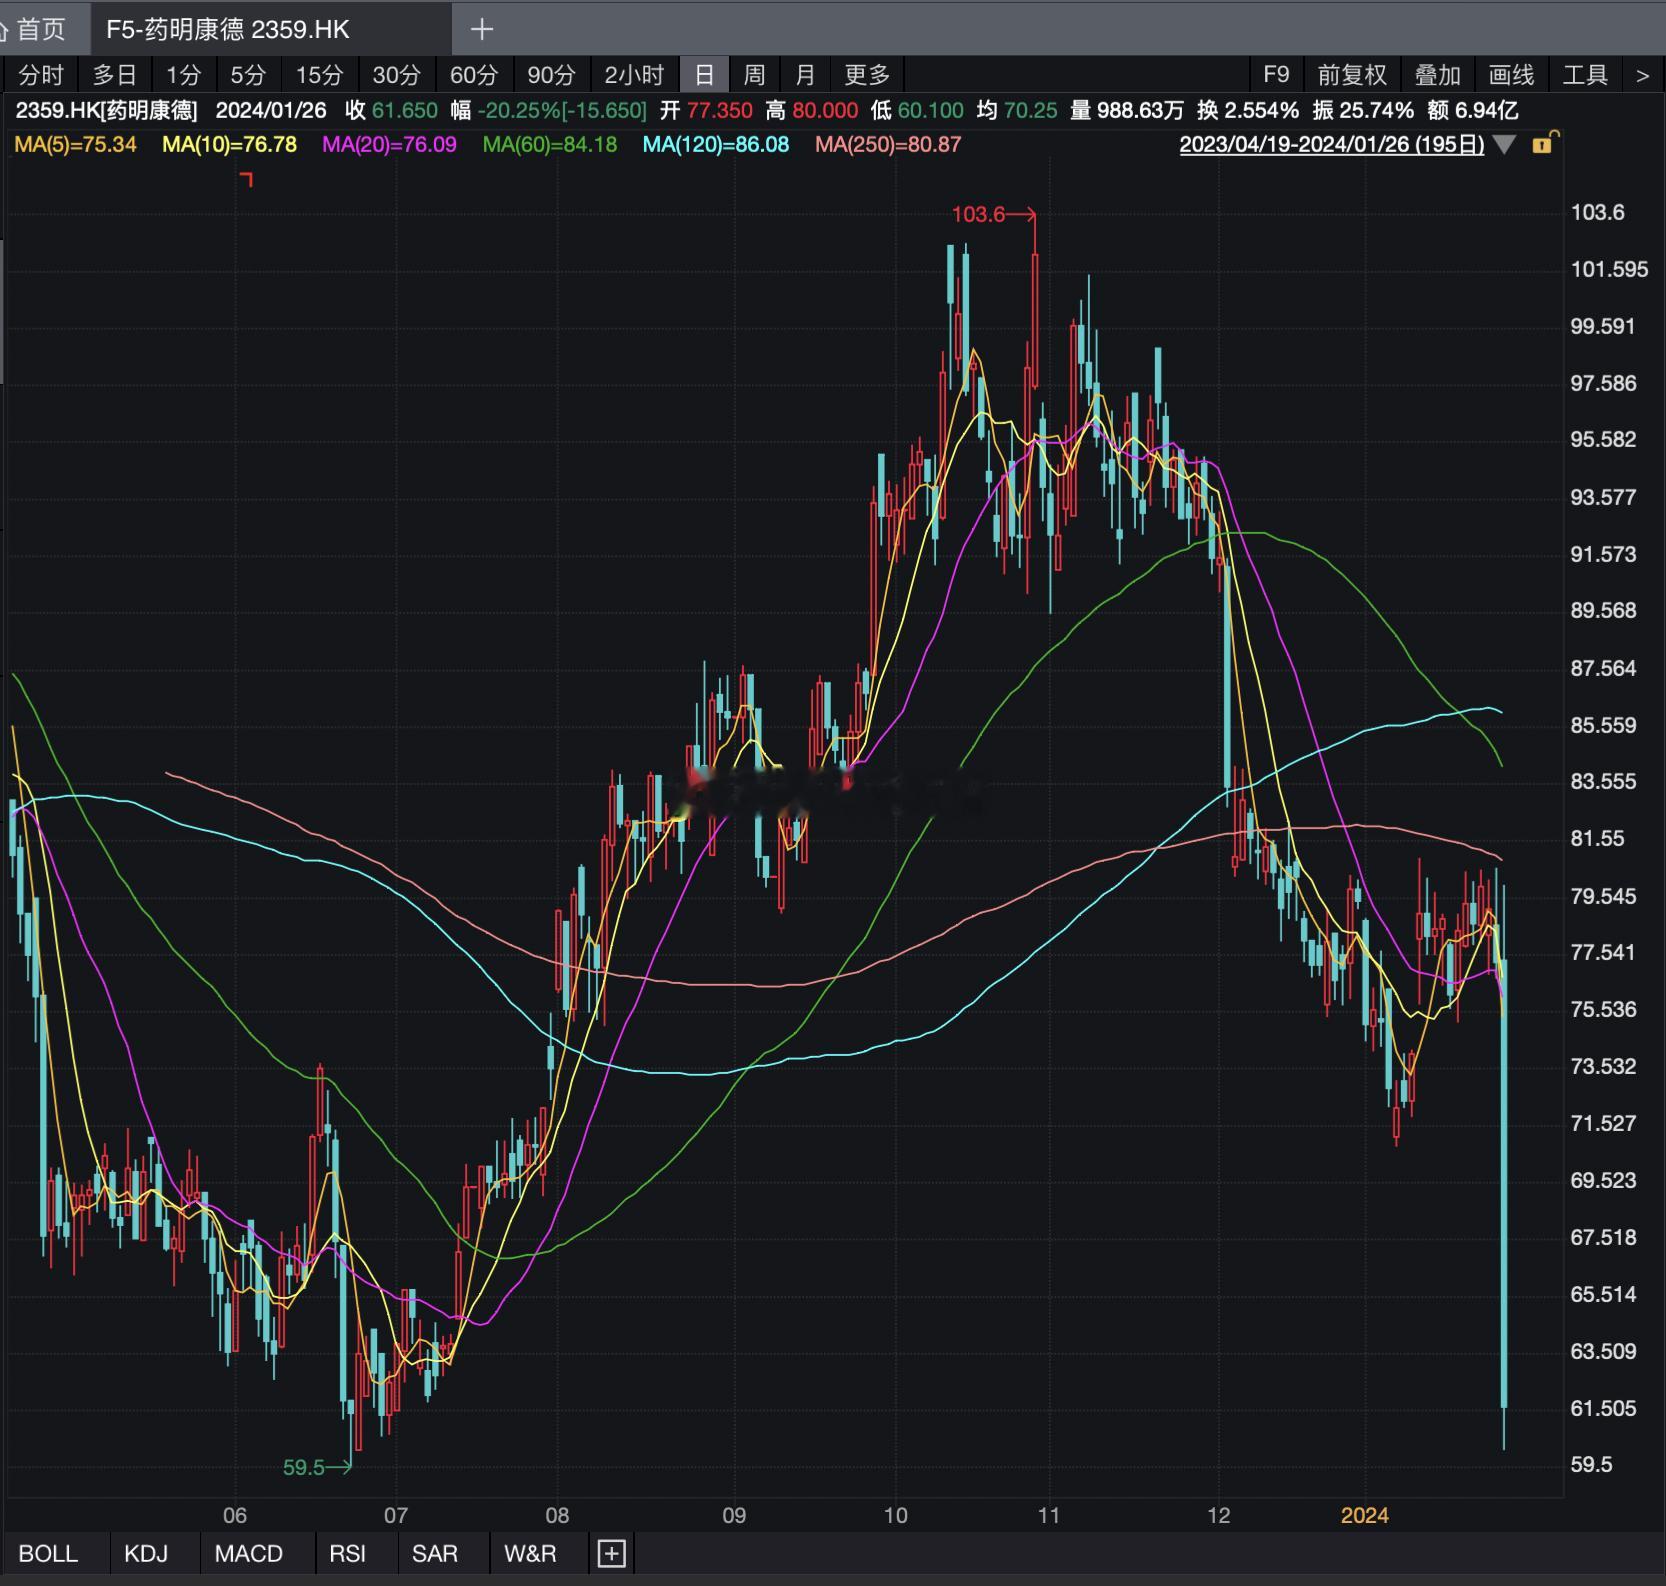1666x1586 pixels.
Task: Select the BOLL indicator tab
Action: click(x=48, y=1553)
